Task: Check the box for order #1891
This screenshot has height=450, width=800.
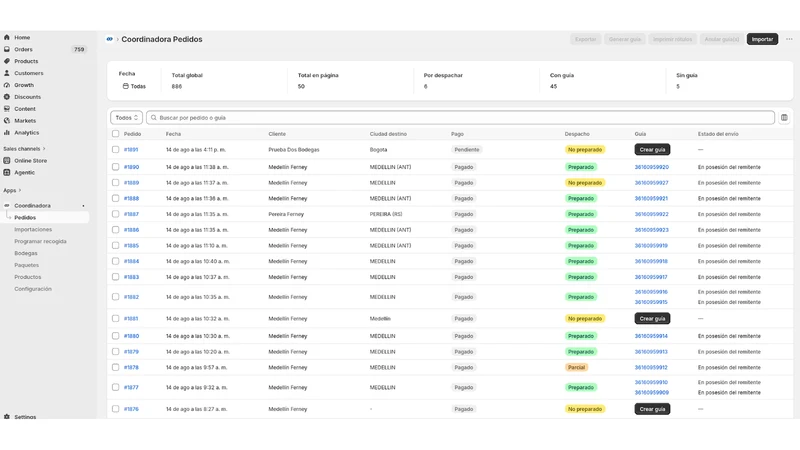Action: [x=115, y=149]
